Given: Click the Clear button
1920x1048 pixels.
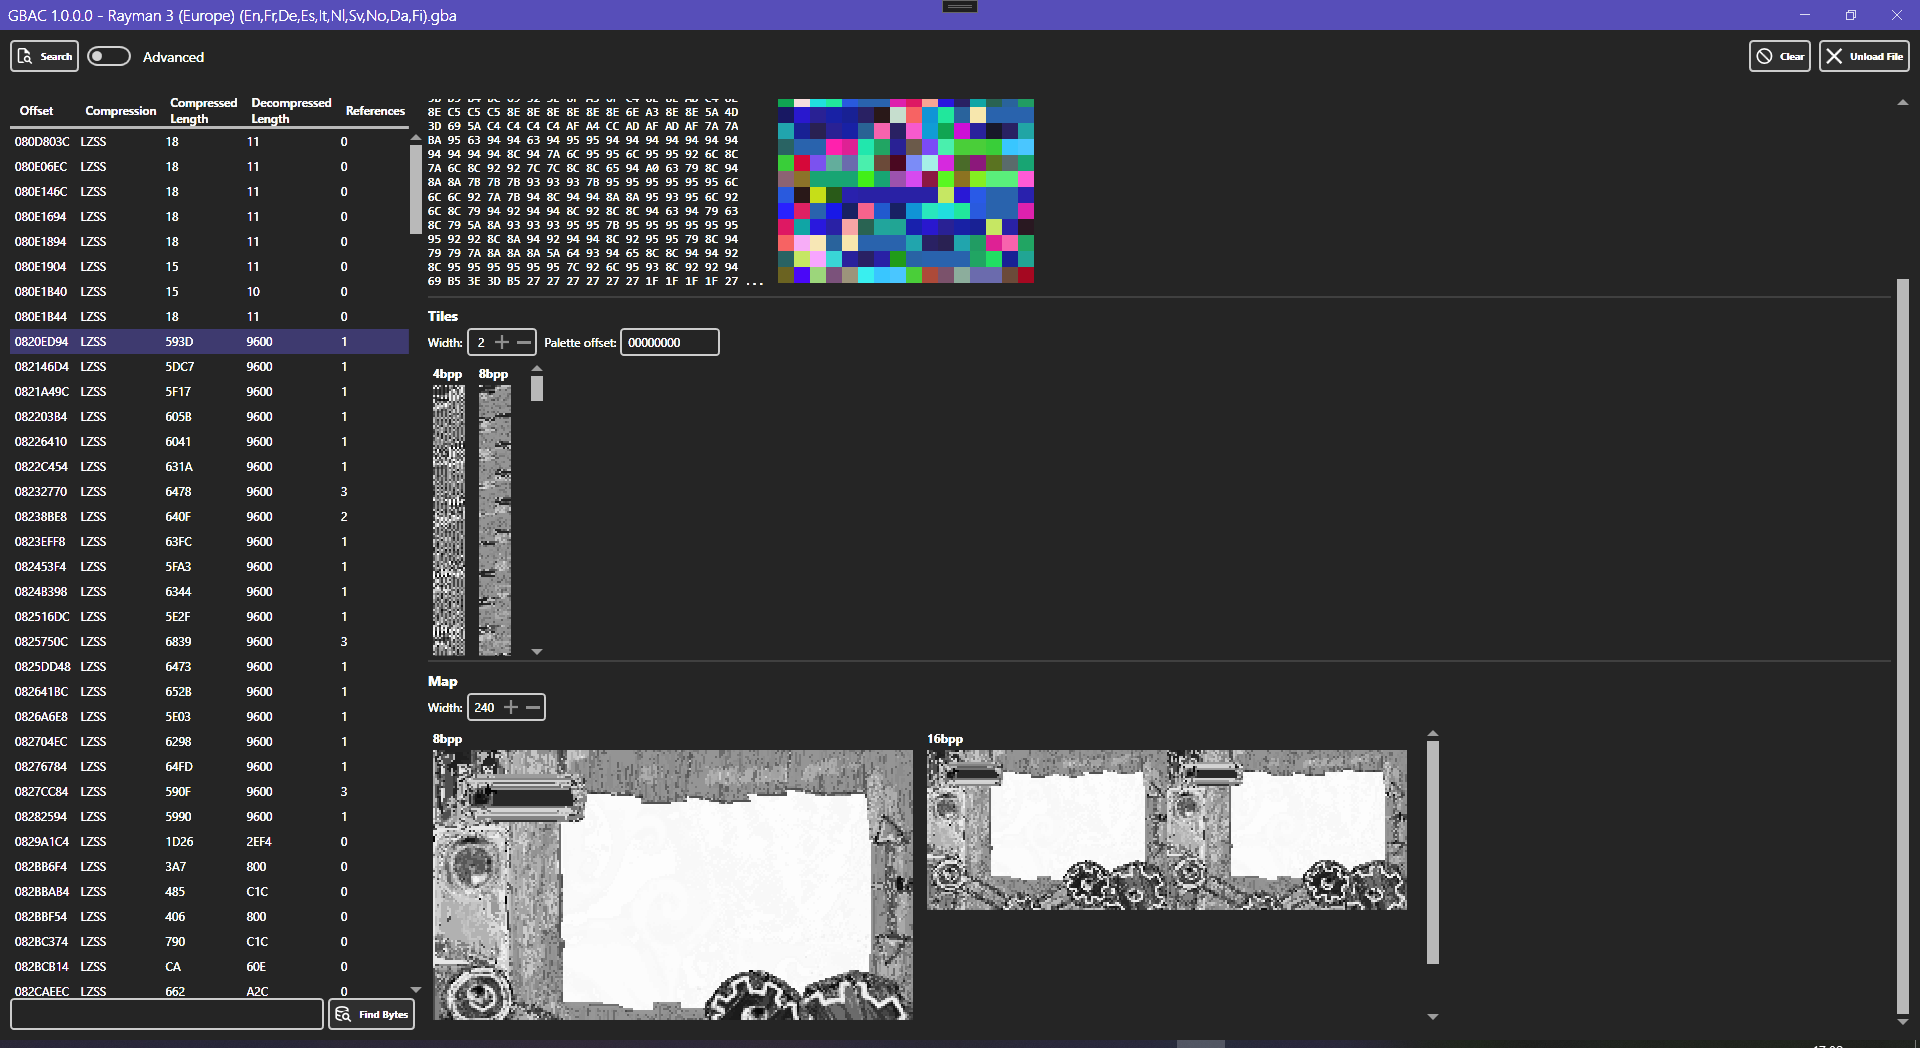Looking at the screenshot, I should click(1780, 56).
